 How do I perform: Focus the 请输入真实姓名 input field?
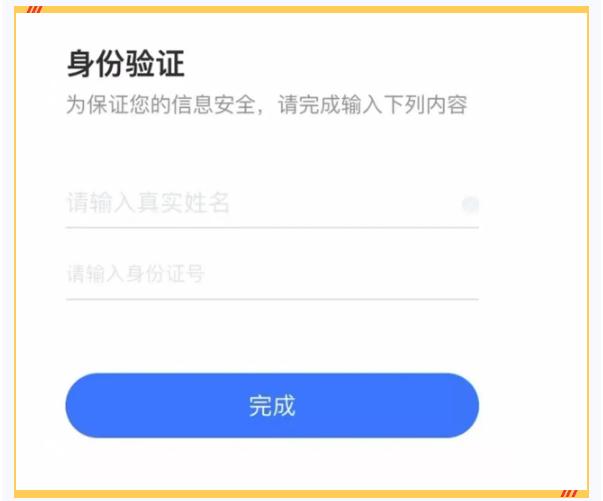(272, 203)
